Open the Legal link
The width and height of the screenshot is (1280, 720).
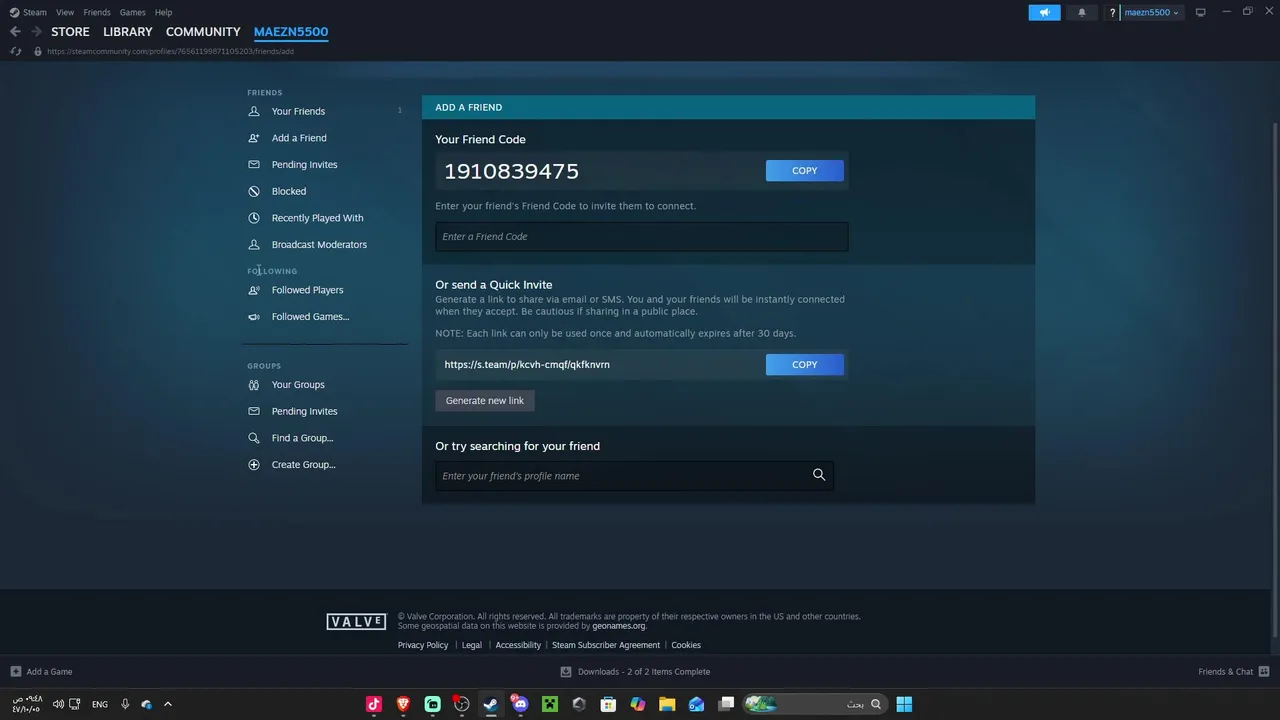(472, 645)
